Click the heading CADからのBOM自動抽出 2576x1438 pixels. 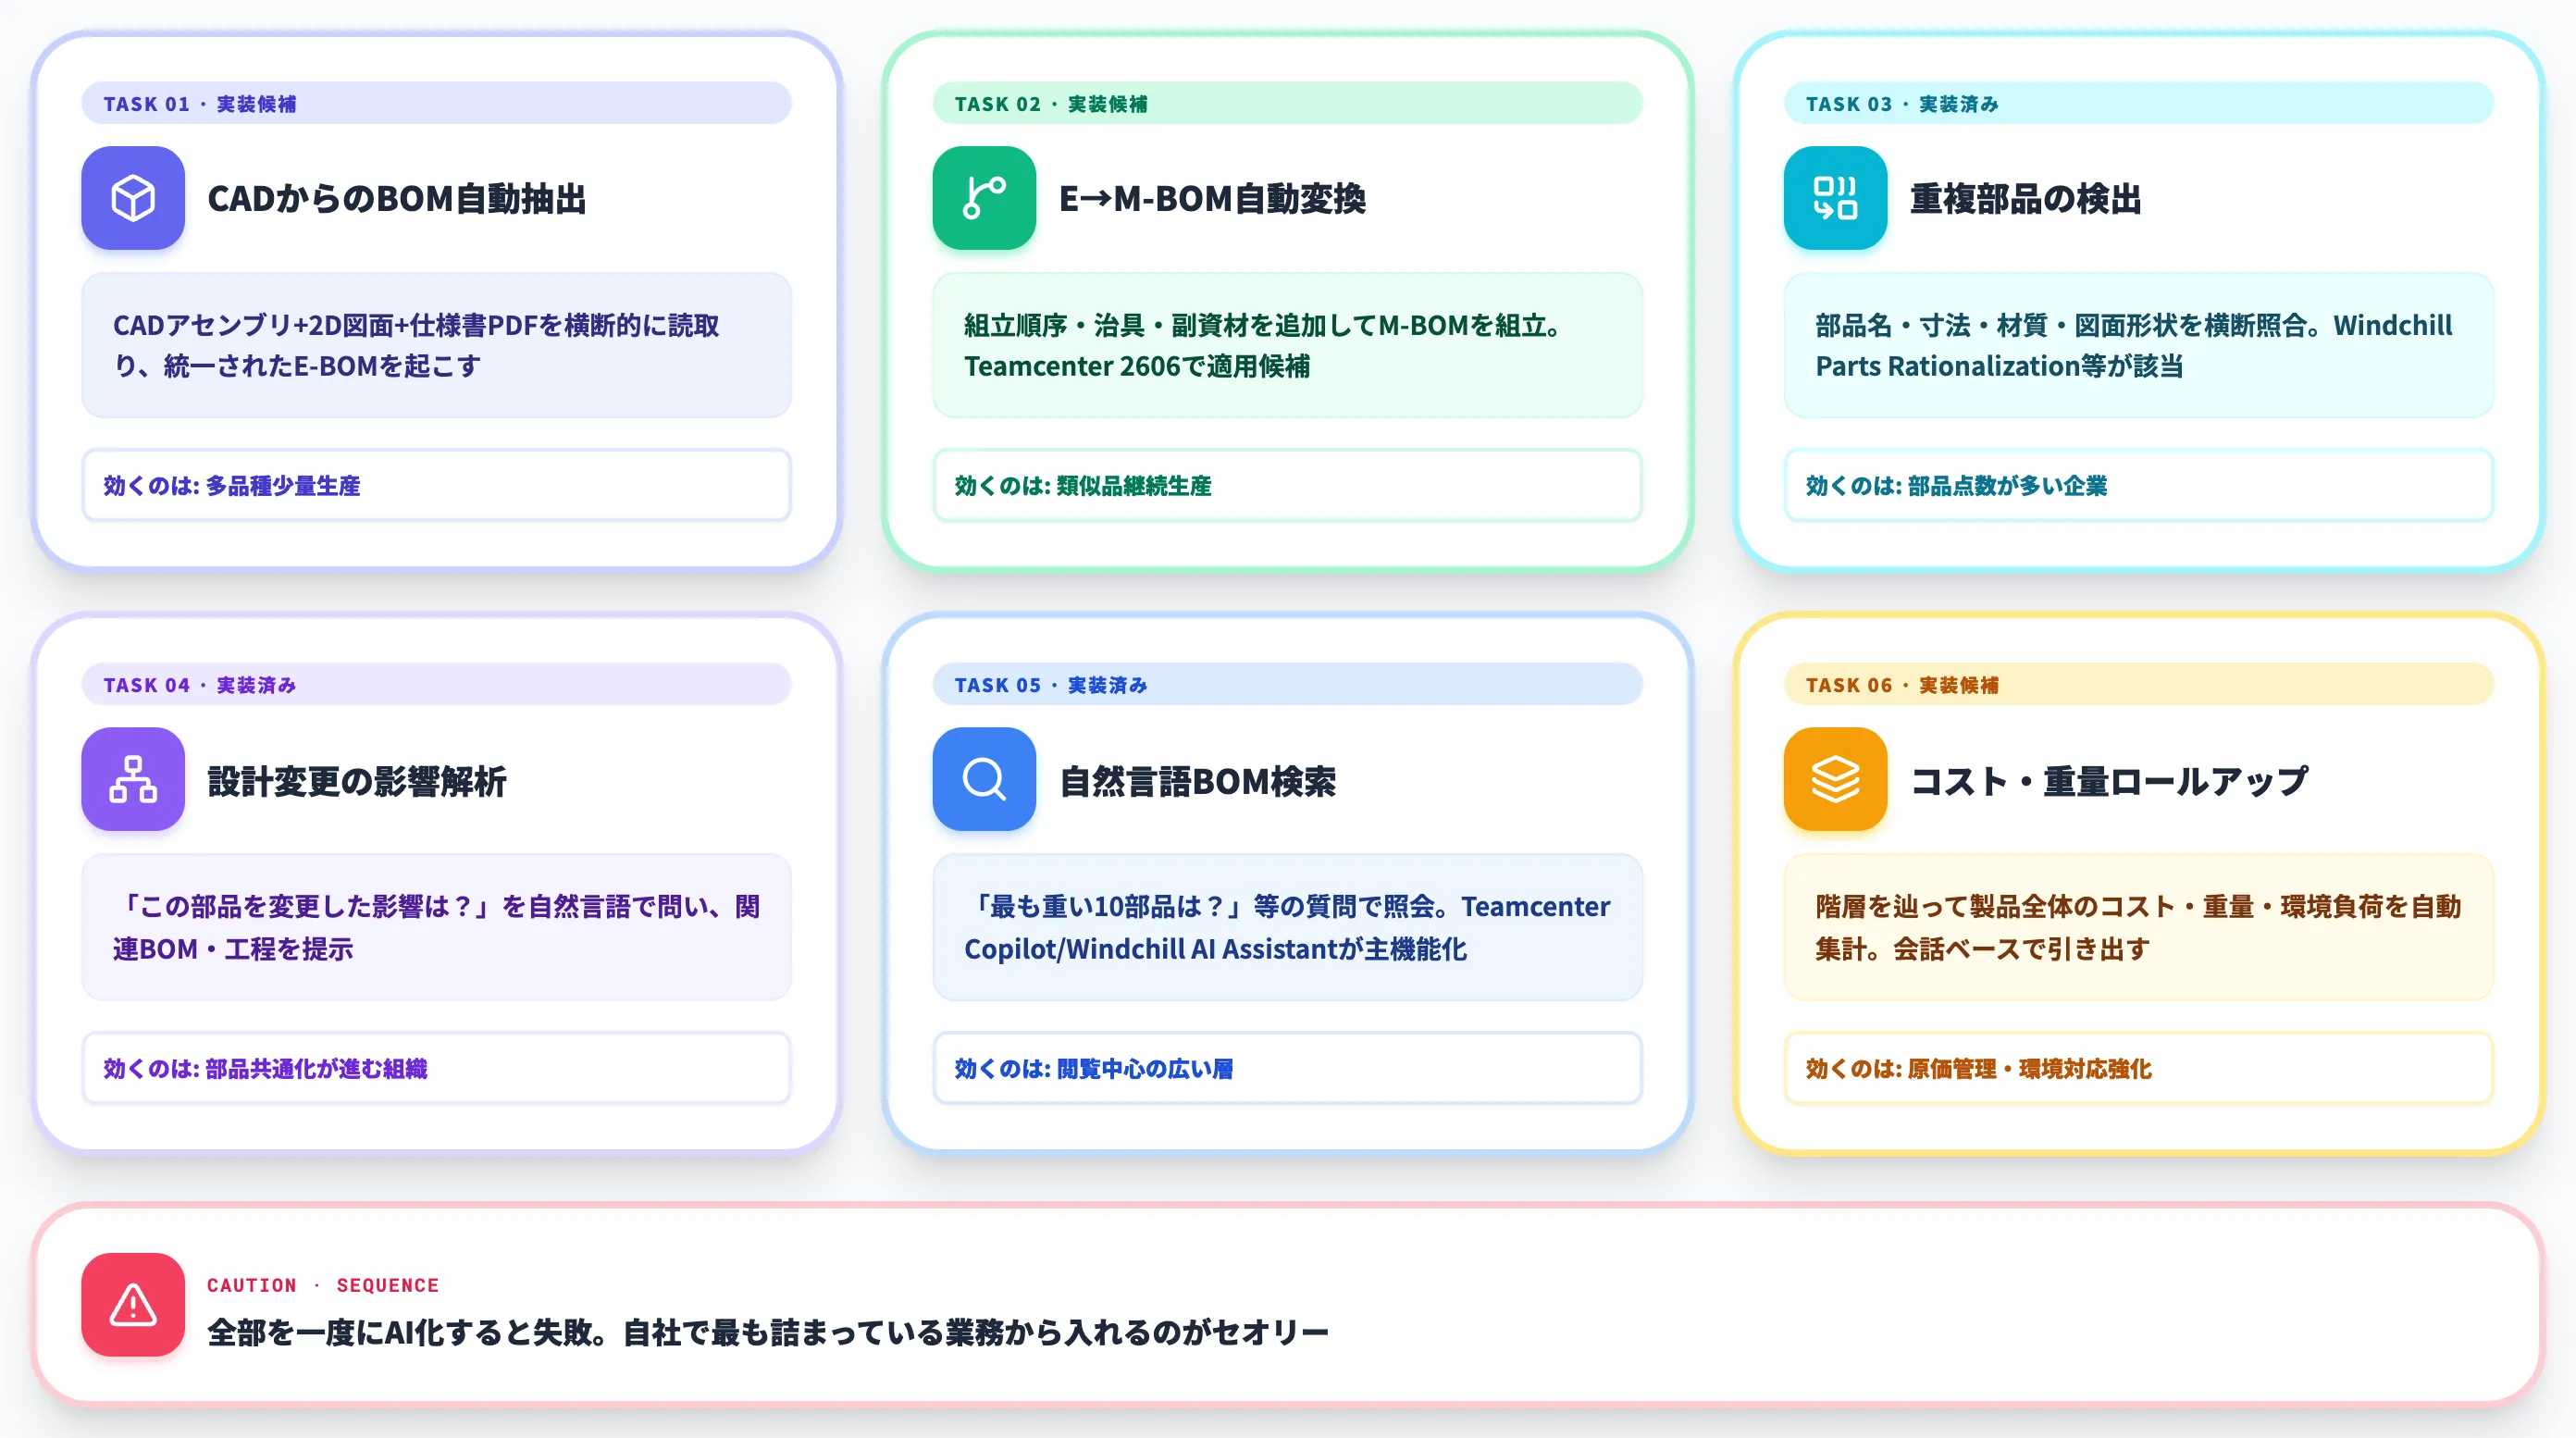click(x=397, y=199)
